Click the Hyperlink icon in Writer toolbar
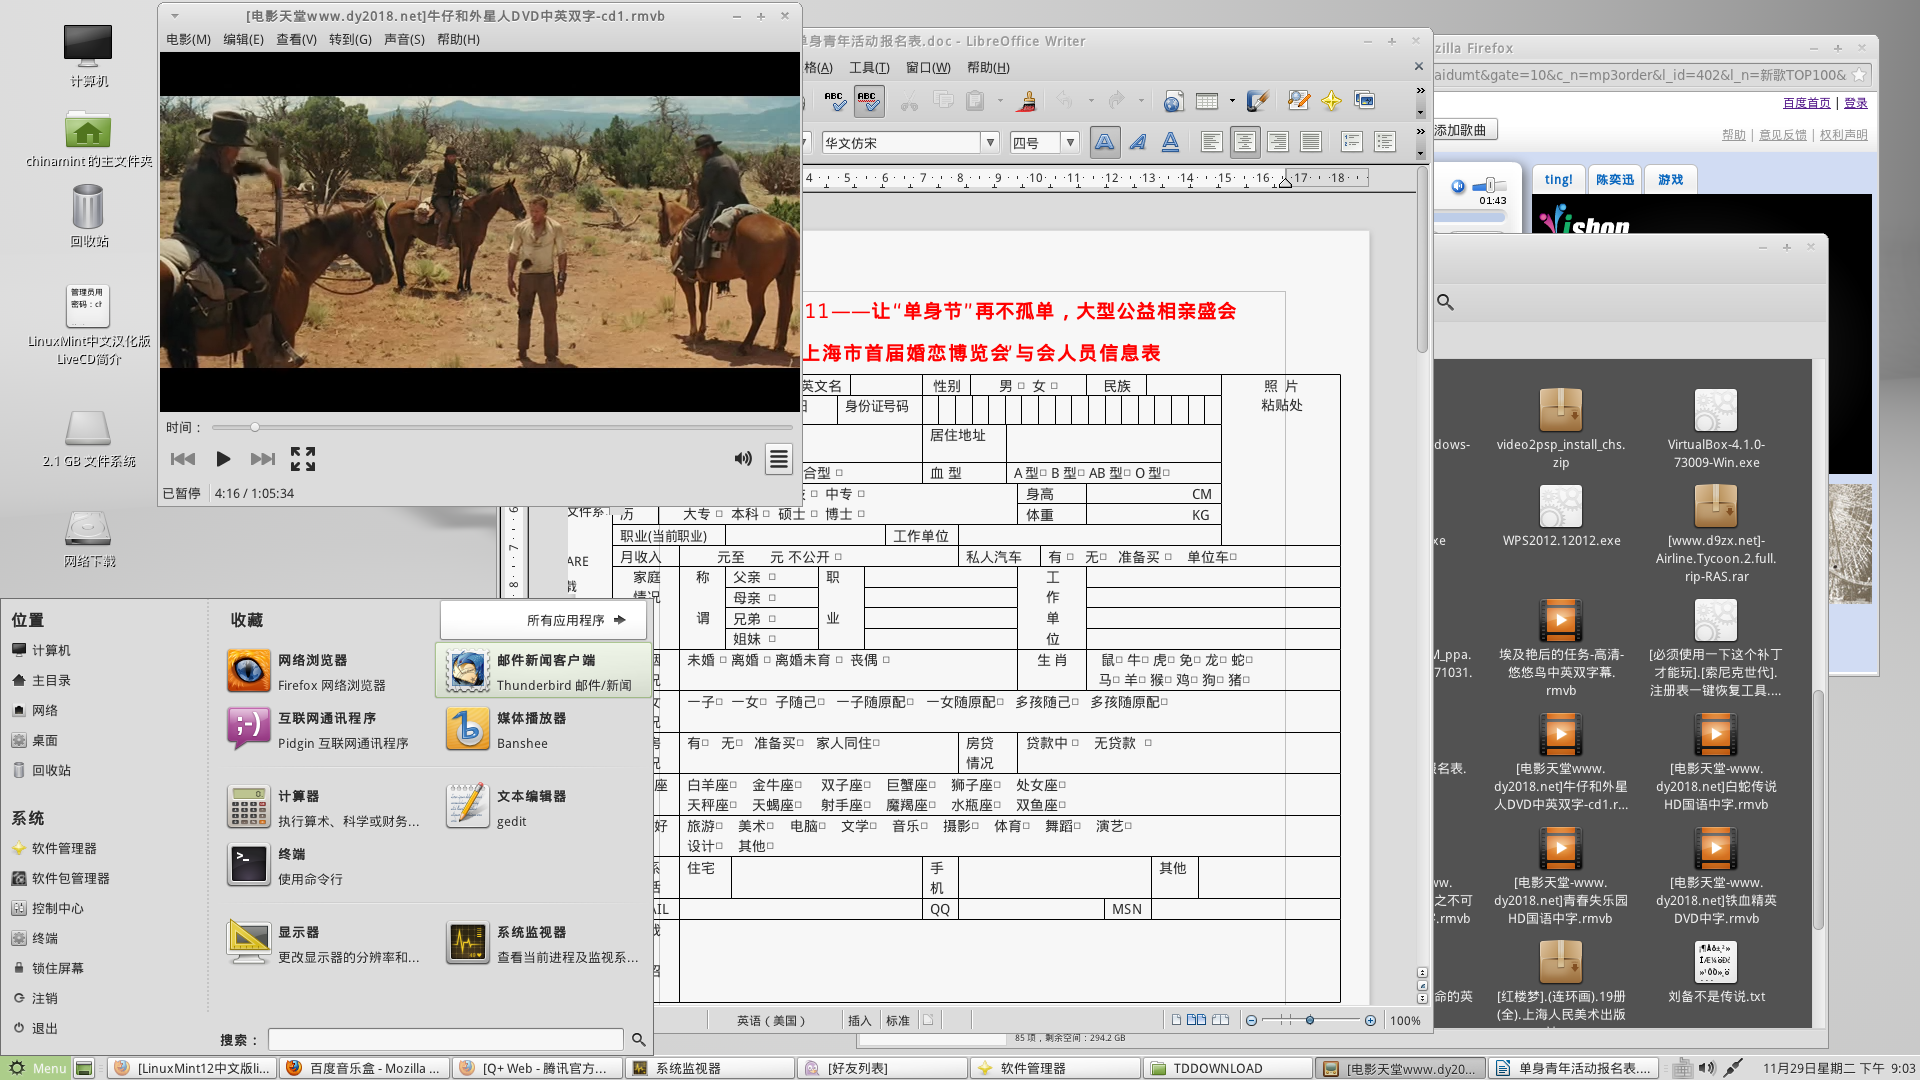Screen dimensions: 1920x1080 point(1173,100)
